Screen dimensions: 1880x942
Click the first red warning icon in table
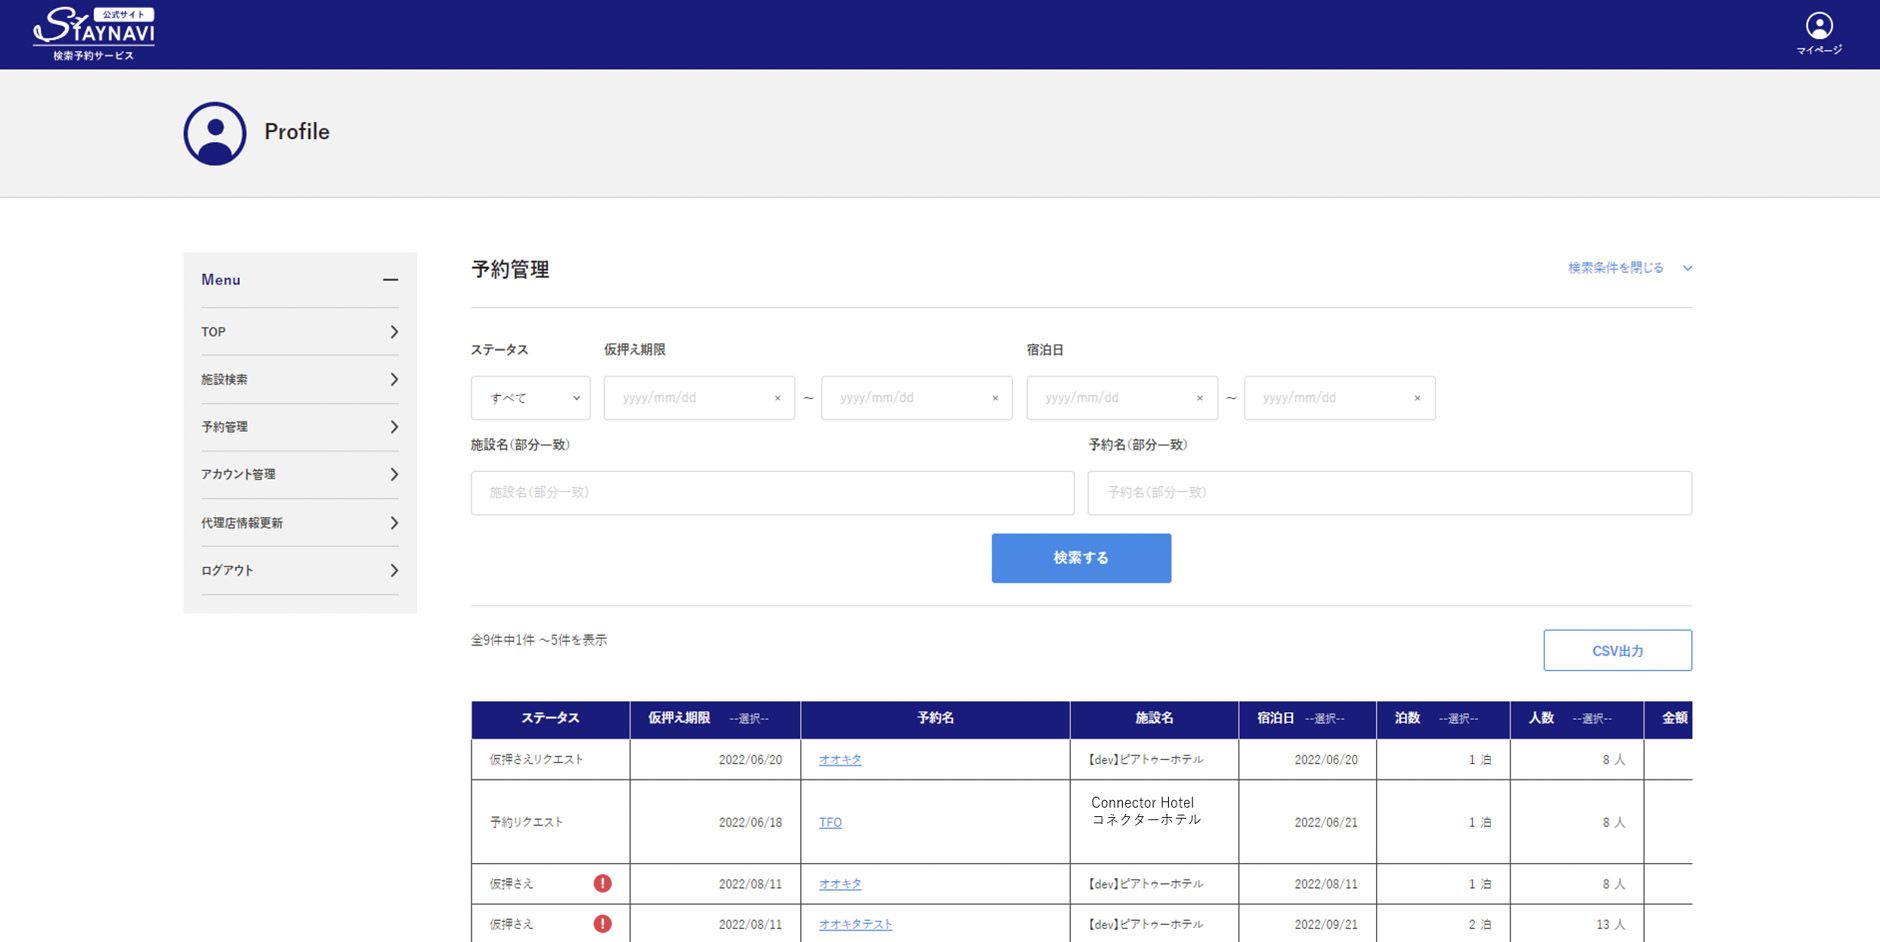[x=602, y=883]
